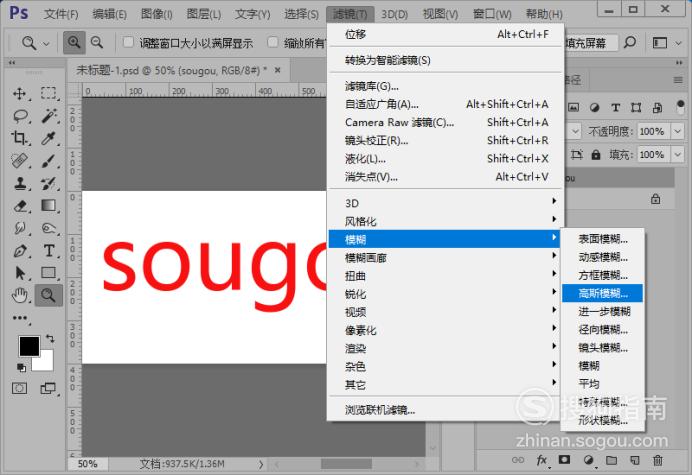
Task: Select the Hand tool
Action: 19,295
